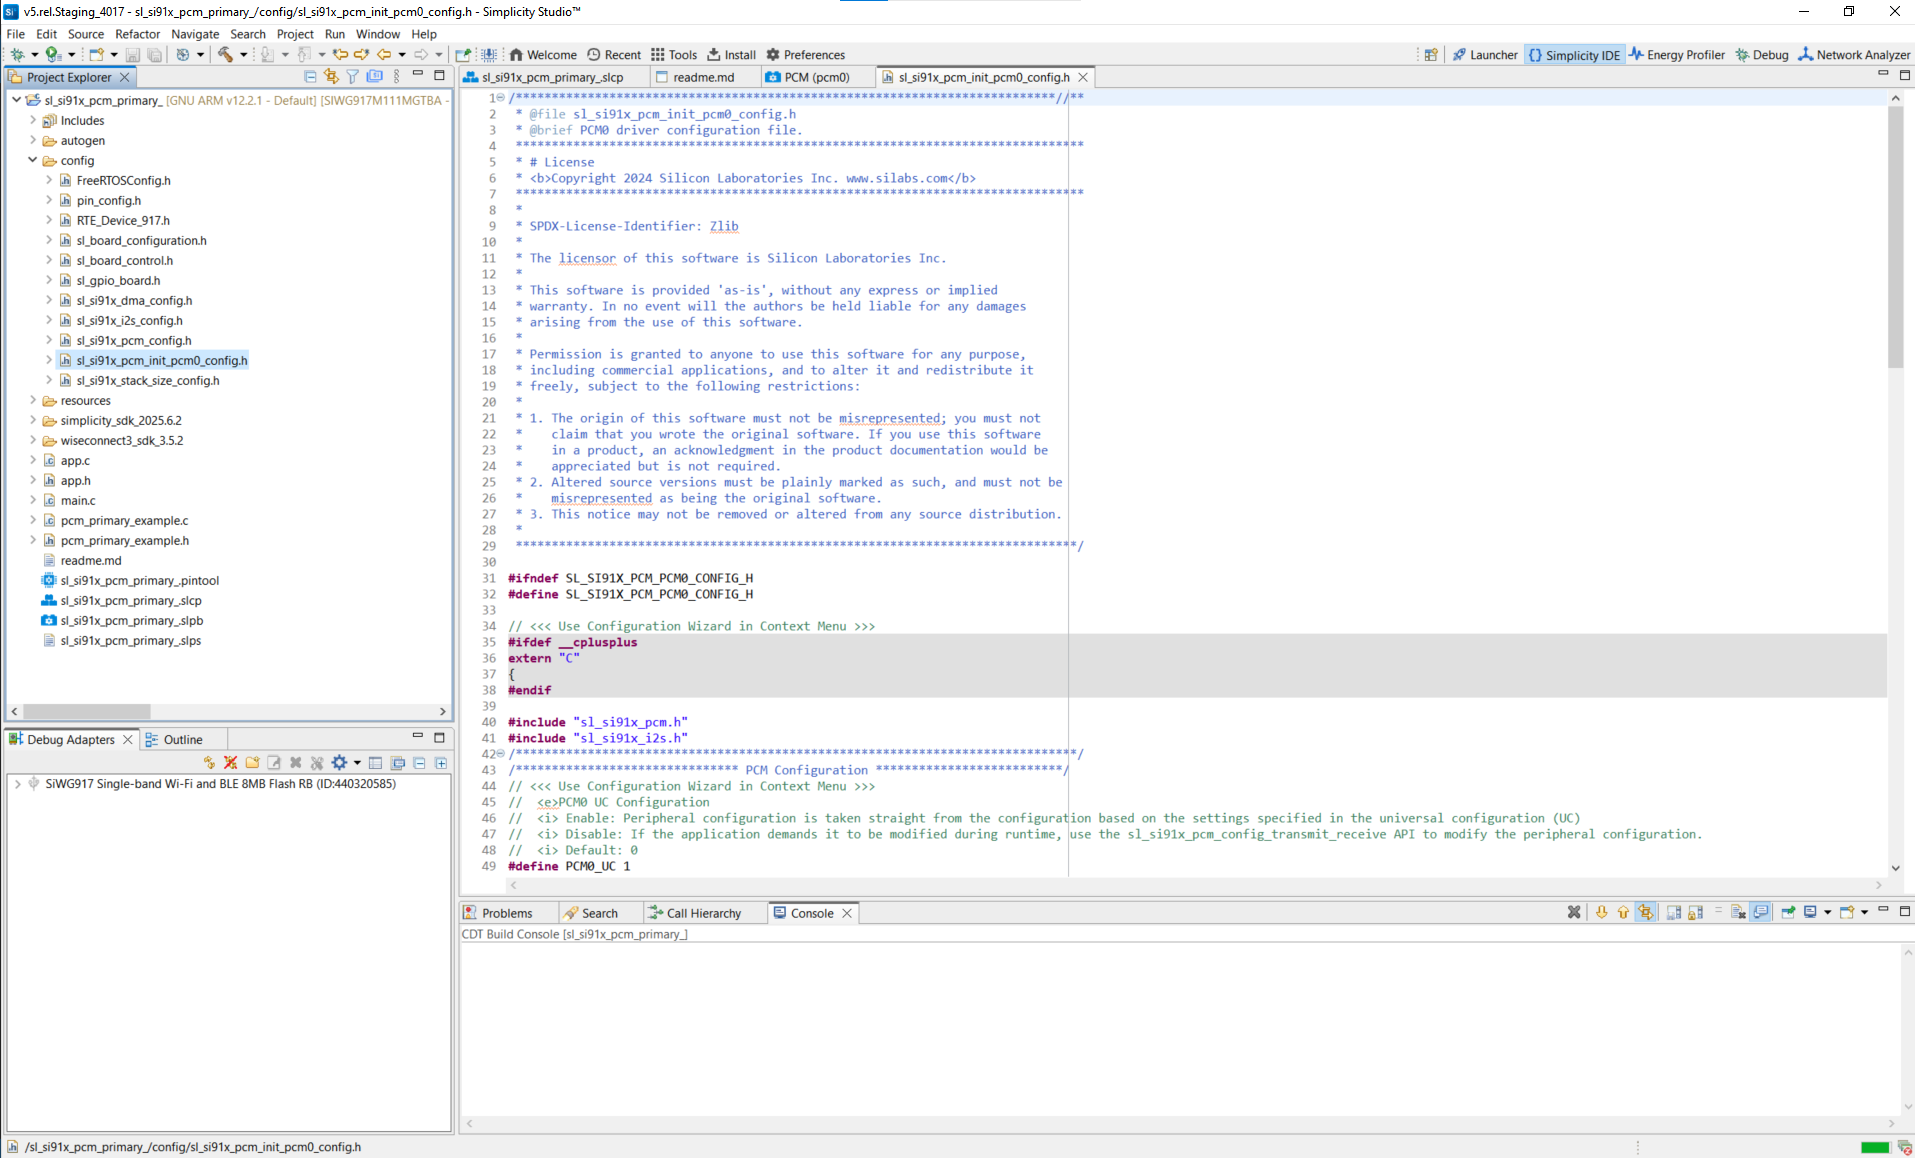Screen dimensions: 1915x1158
Task: Click the Save icon in the main toolbar
Action: [x=133, y=55]
